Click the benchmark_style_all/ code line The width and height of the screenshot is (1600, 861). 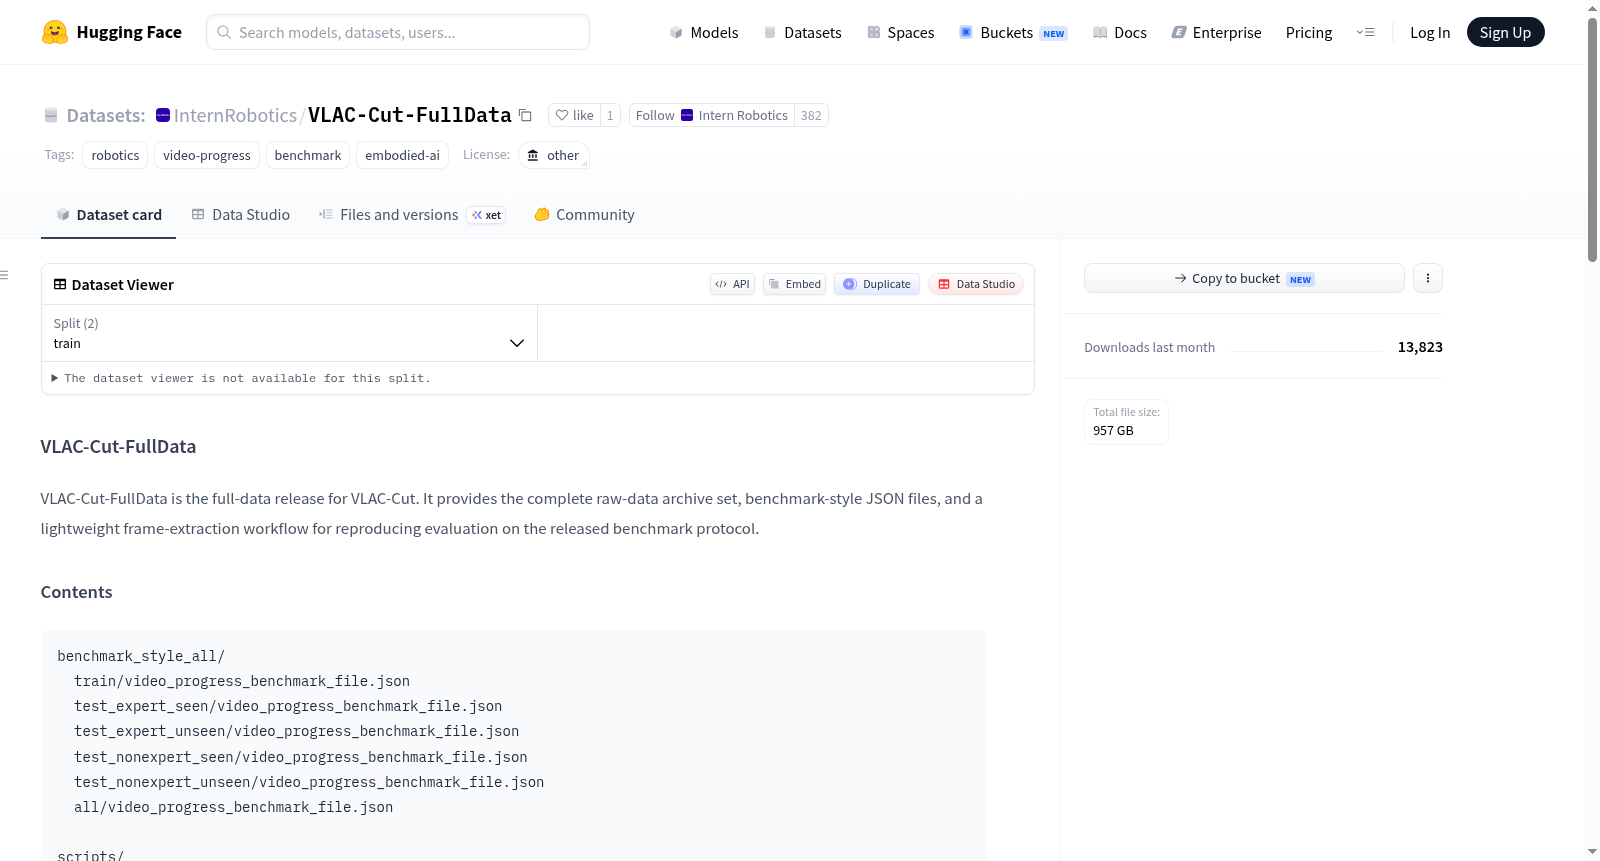click(141, 656)
